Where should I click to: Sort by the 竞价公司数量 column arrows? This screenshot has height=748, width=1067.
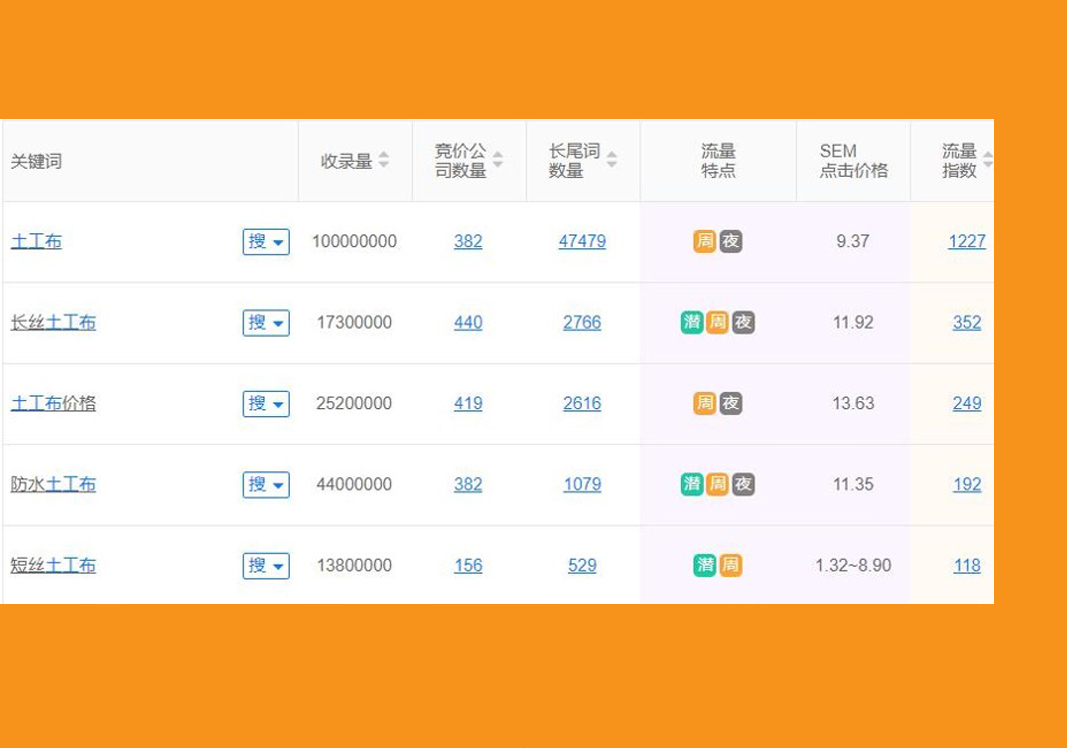[x=498, y=160]
